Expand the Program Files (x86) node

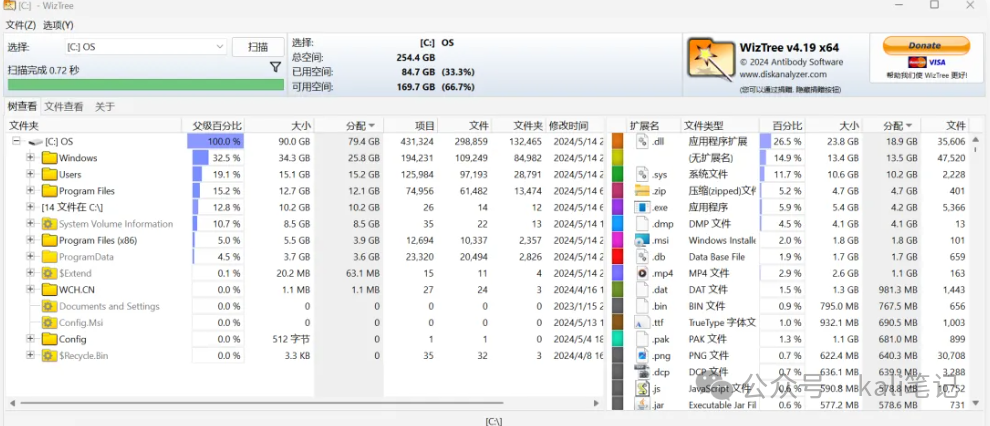(x=30, y=240)
